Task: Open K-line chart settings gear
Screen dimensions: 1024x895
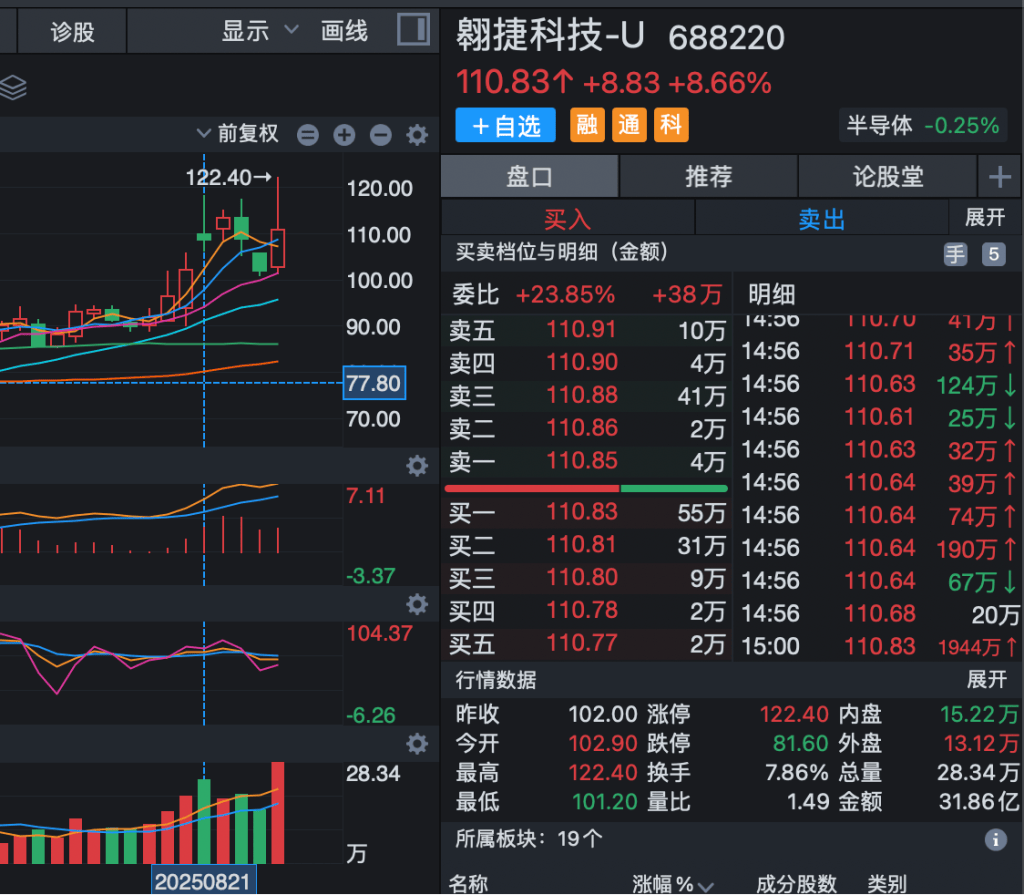Action: click(x=417, y=135)
